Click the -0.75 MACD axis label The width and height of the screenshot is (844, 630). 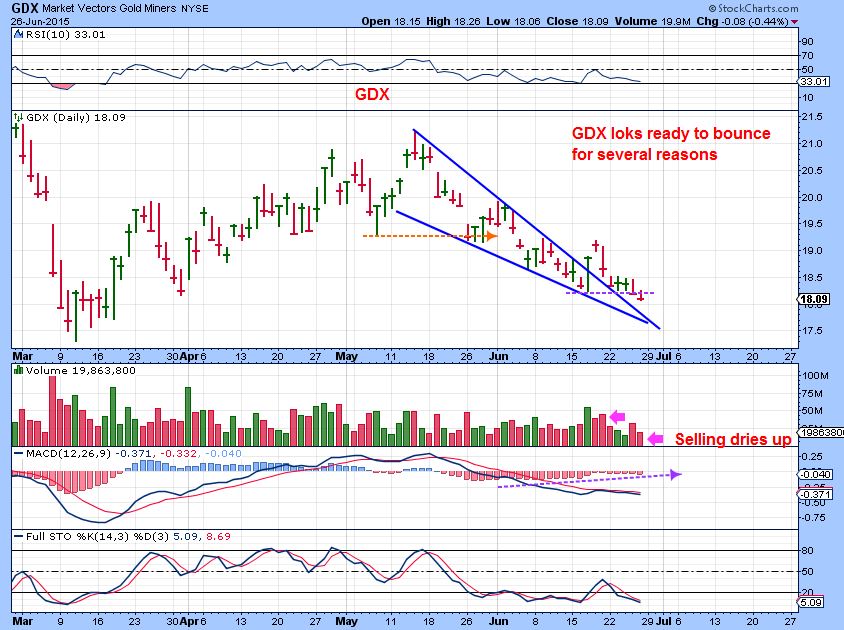(812, 517)
